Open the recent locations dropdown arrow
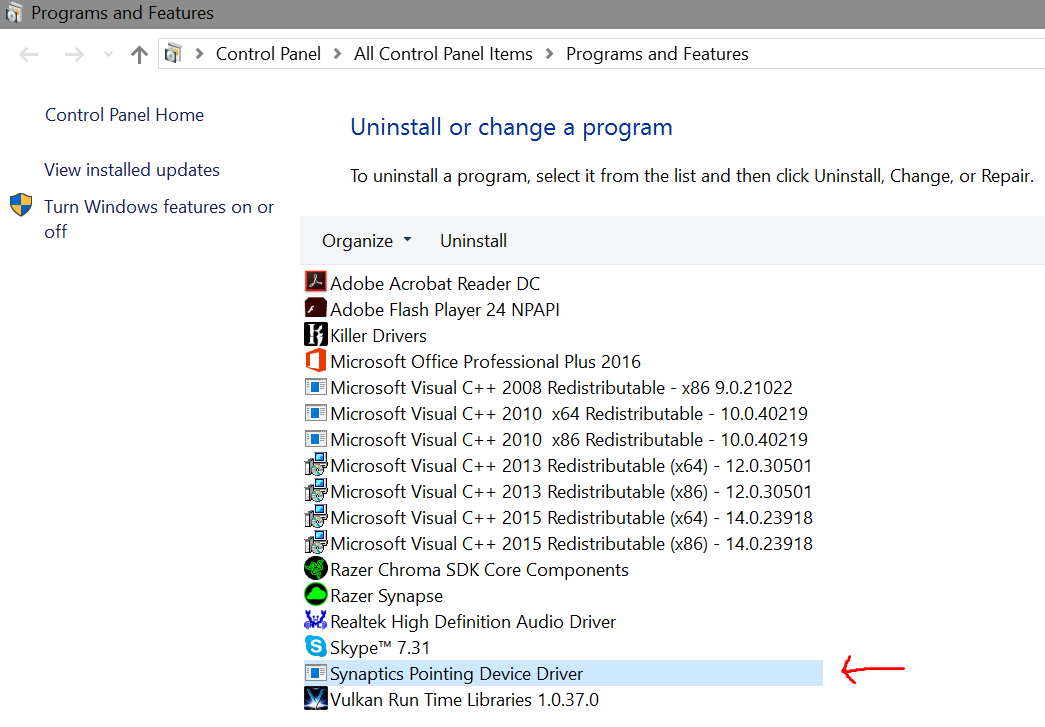Viewport: 1045px width, 727px height. point(108,54)
